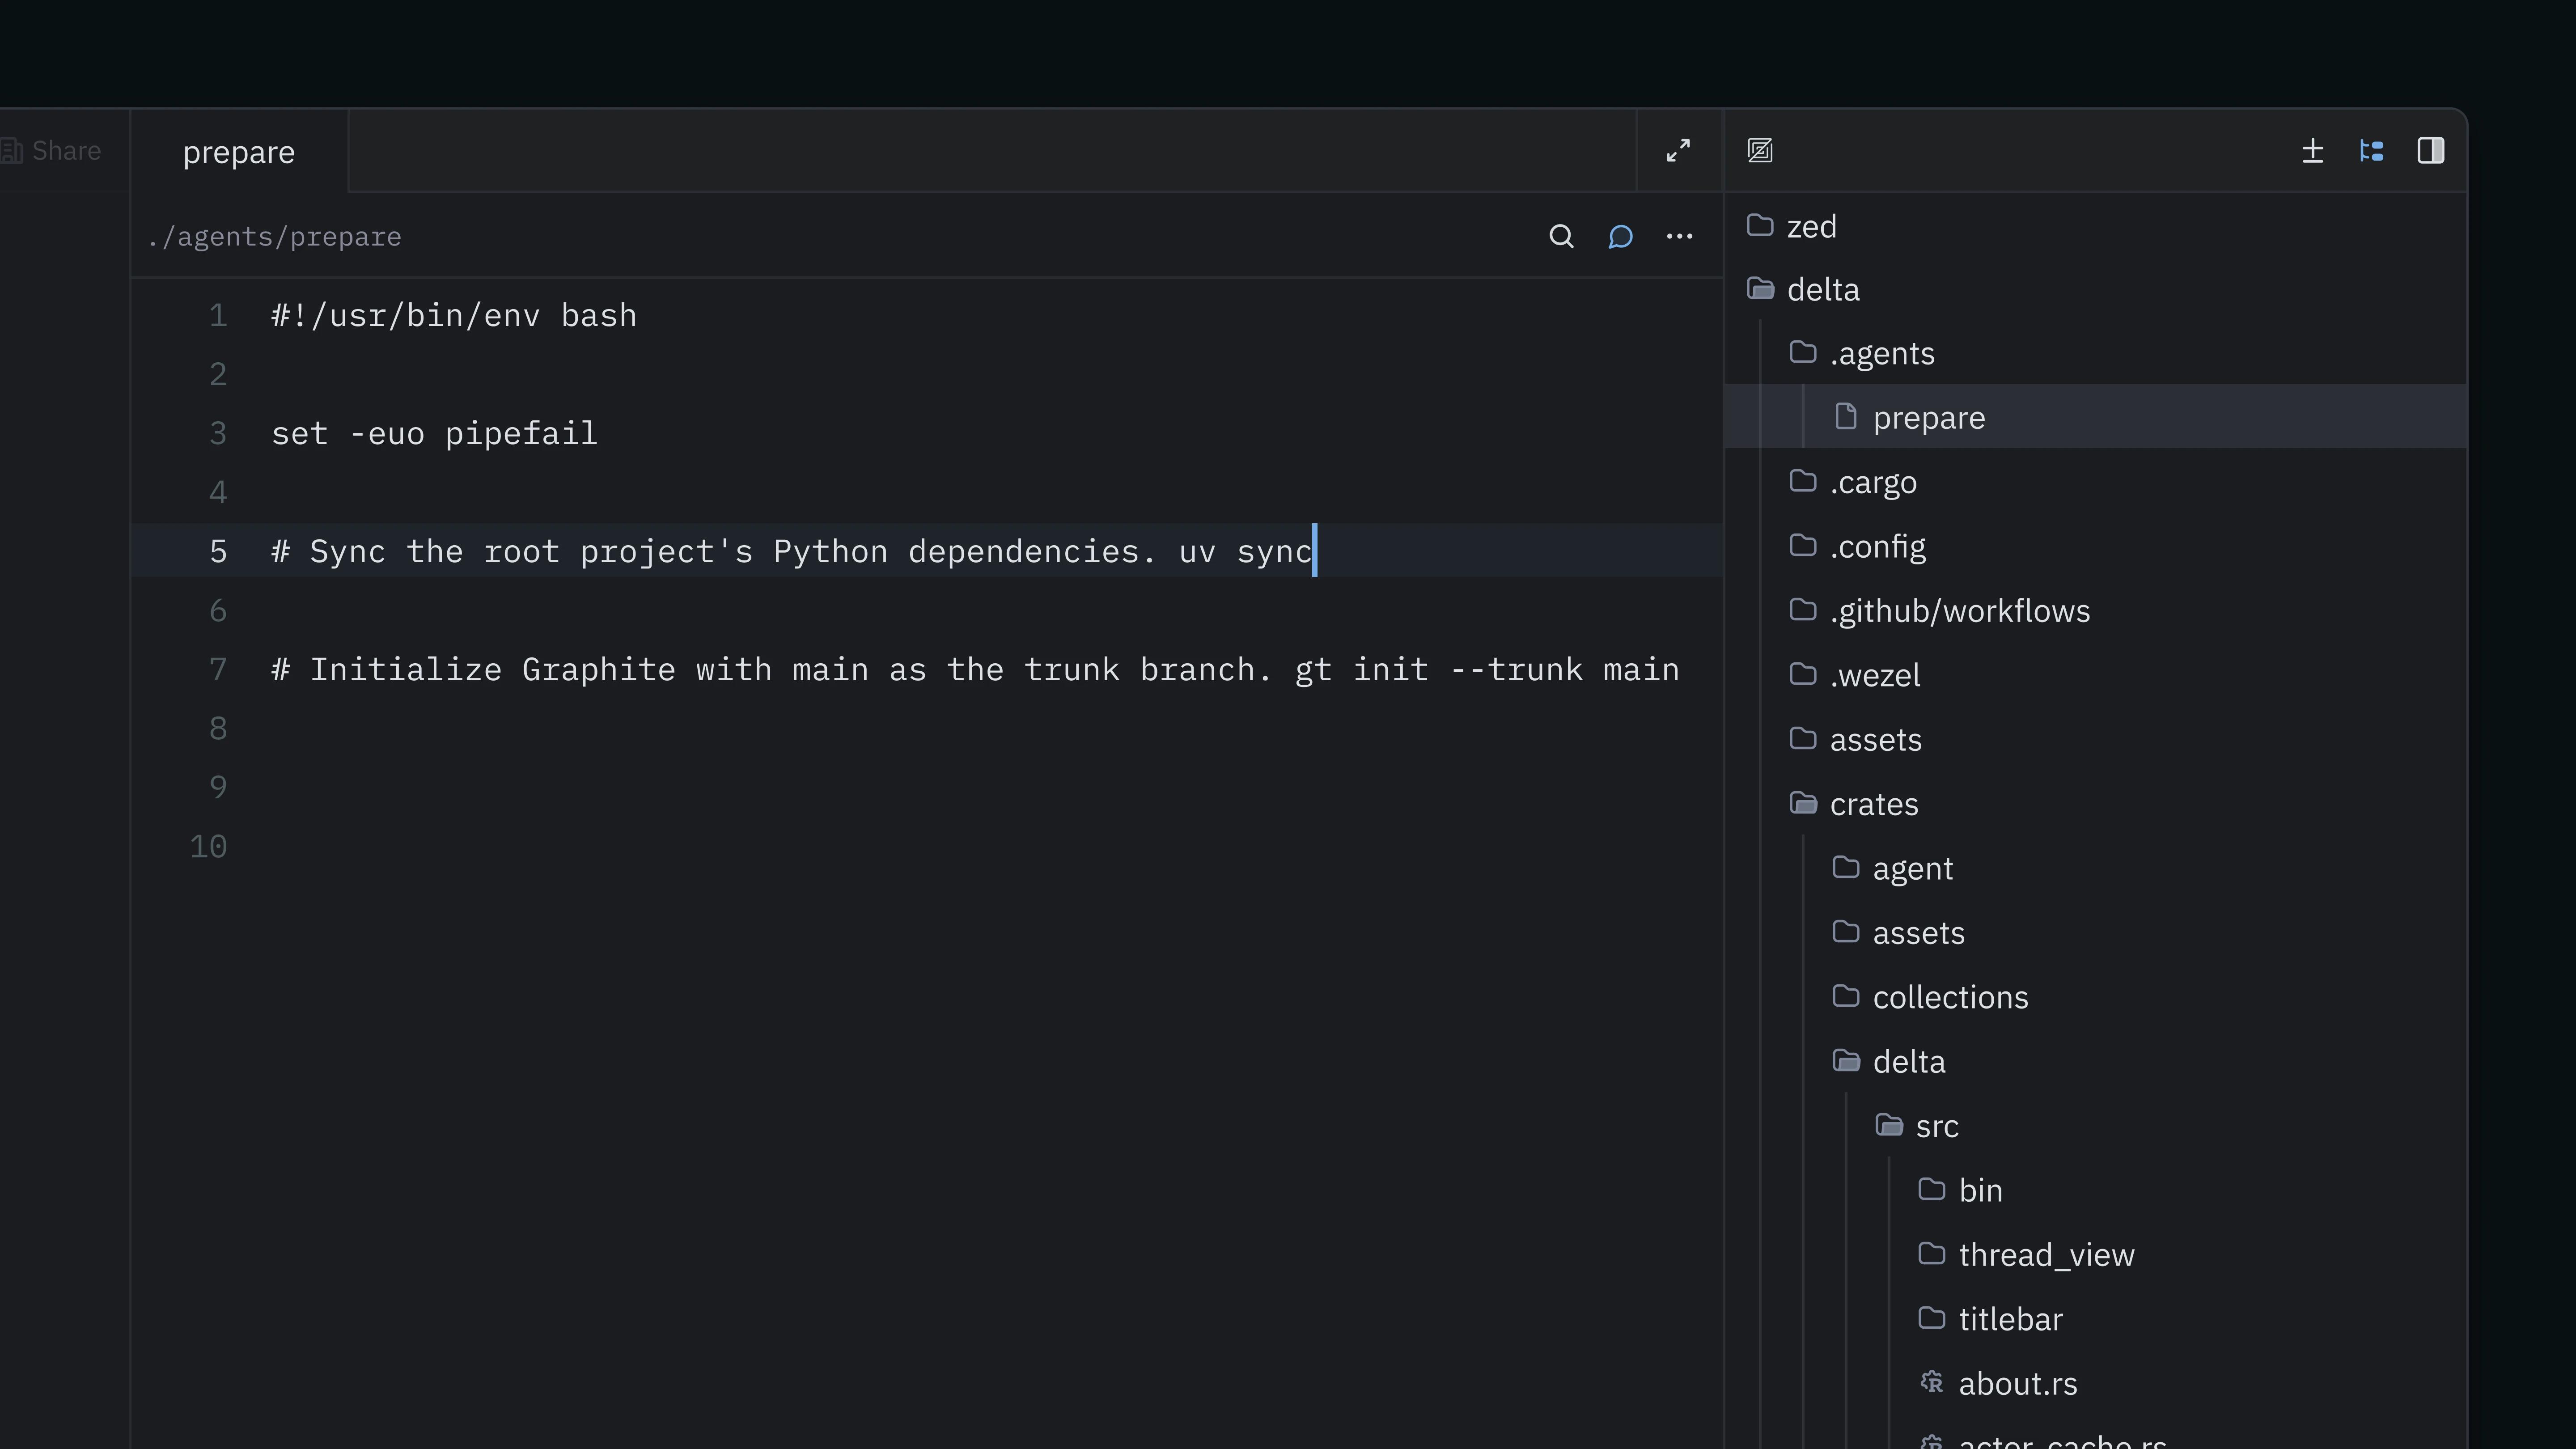Click the open folder icon next to src
The image size is (2576, 1449).
(x=1889, y=1125)
